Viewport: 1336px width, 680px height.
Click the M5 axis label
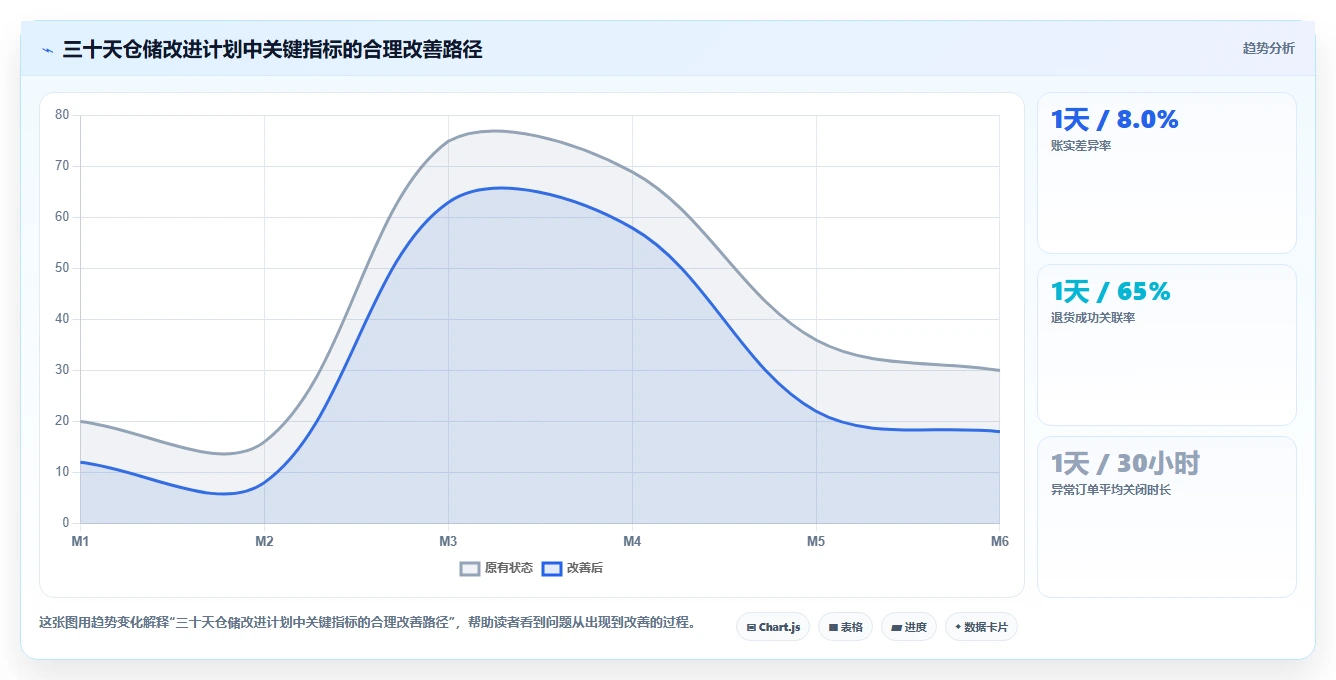(x=816, y=541)
